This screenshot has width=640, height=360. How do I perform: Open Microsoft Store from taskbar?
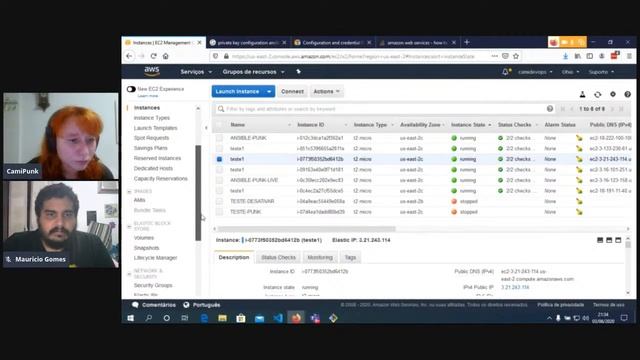(x=241, y=318)
